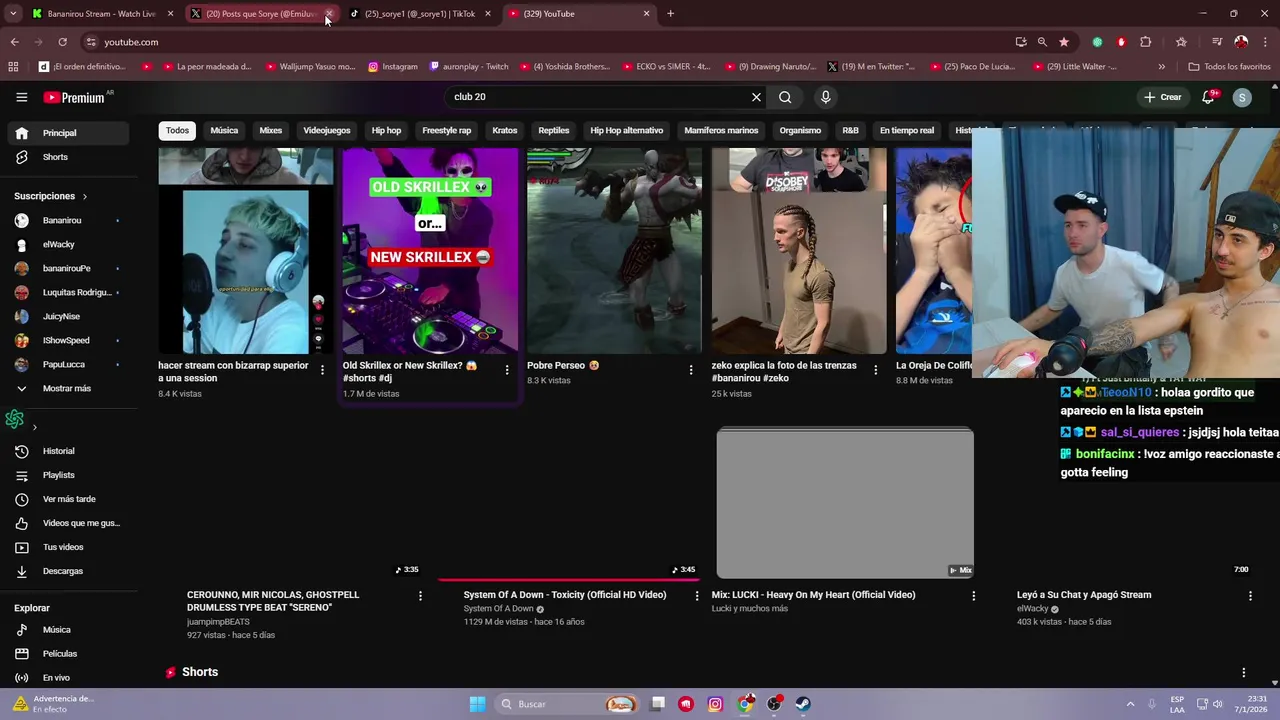Open the Windows Start button

pyautogui.click(x=478, y=704)
